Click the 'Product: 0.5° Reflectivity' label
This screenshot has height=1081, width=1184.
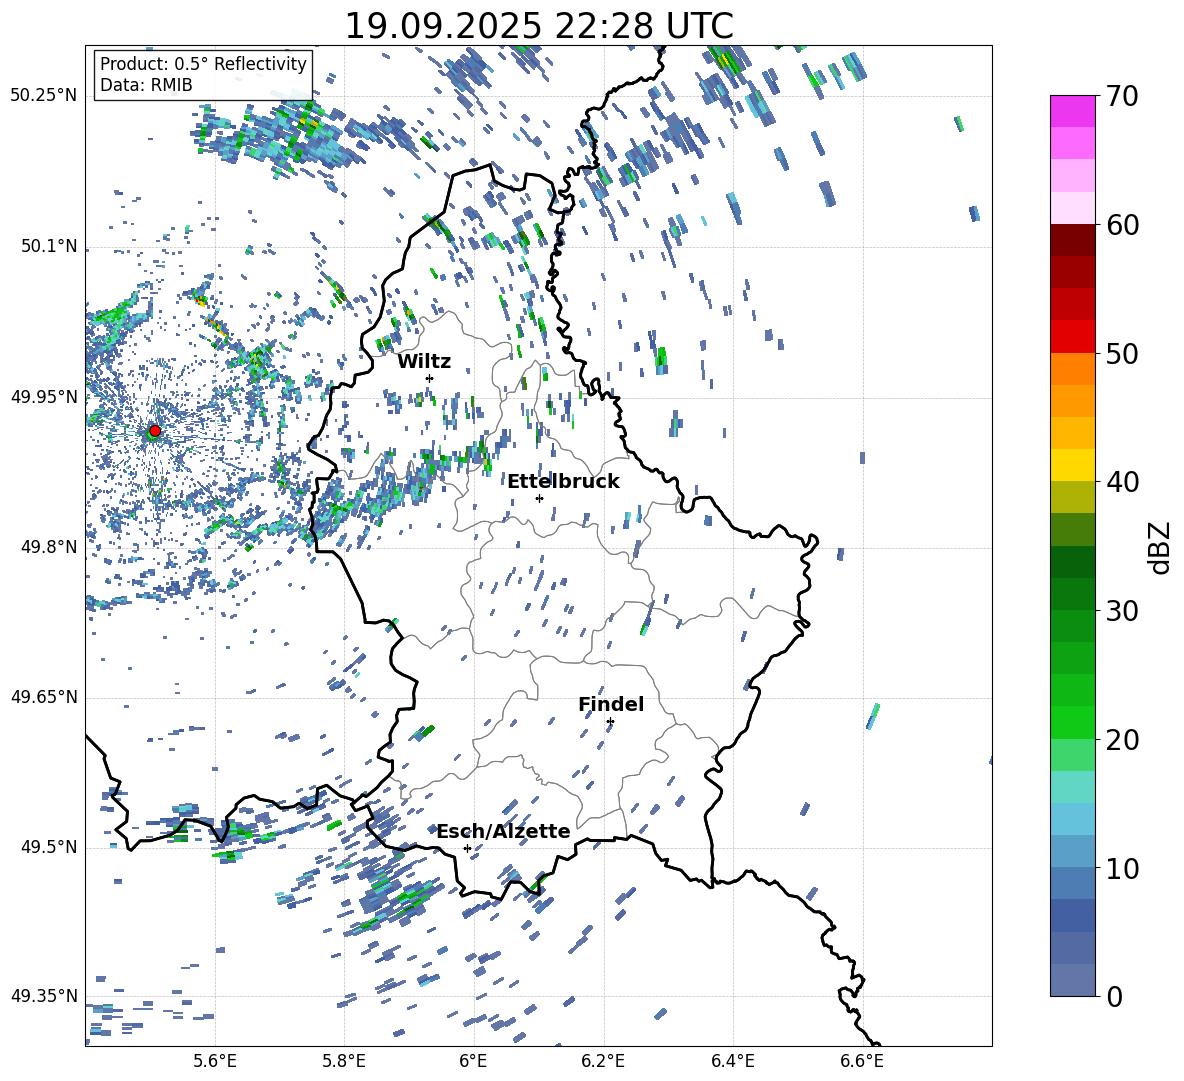(203, 63)
